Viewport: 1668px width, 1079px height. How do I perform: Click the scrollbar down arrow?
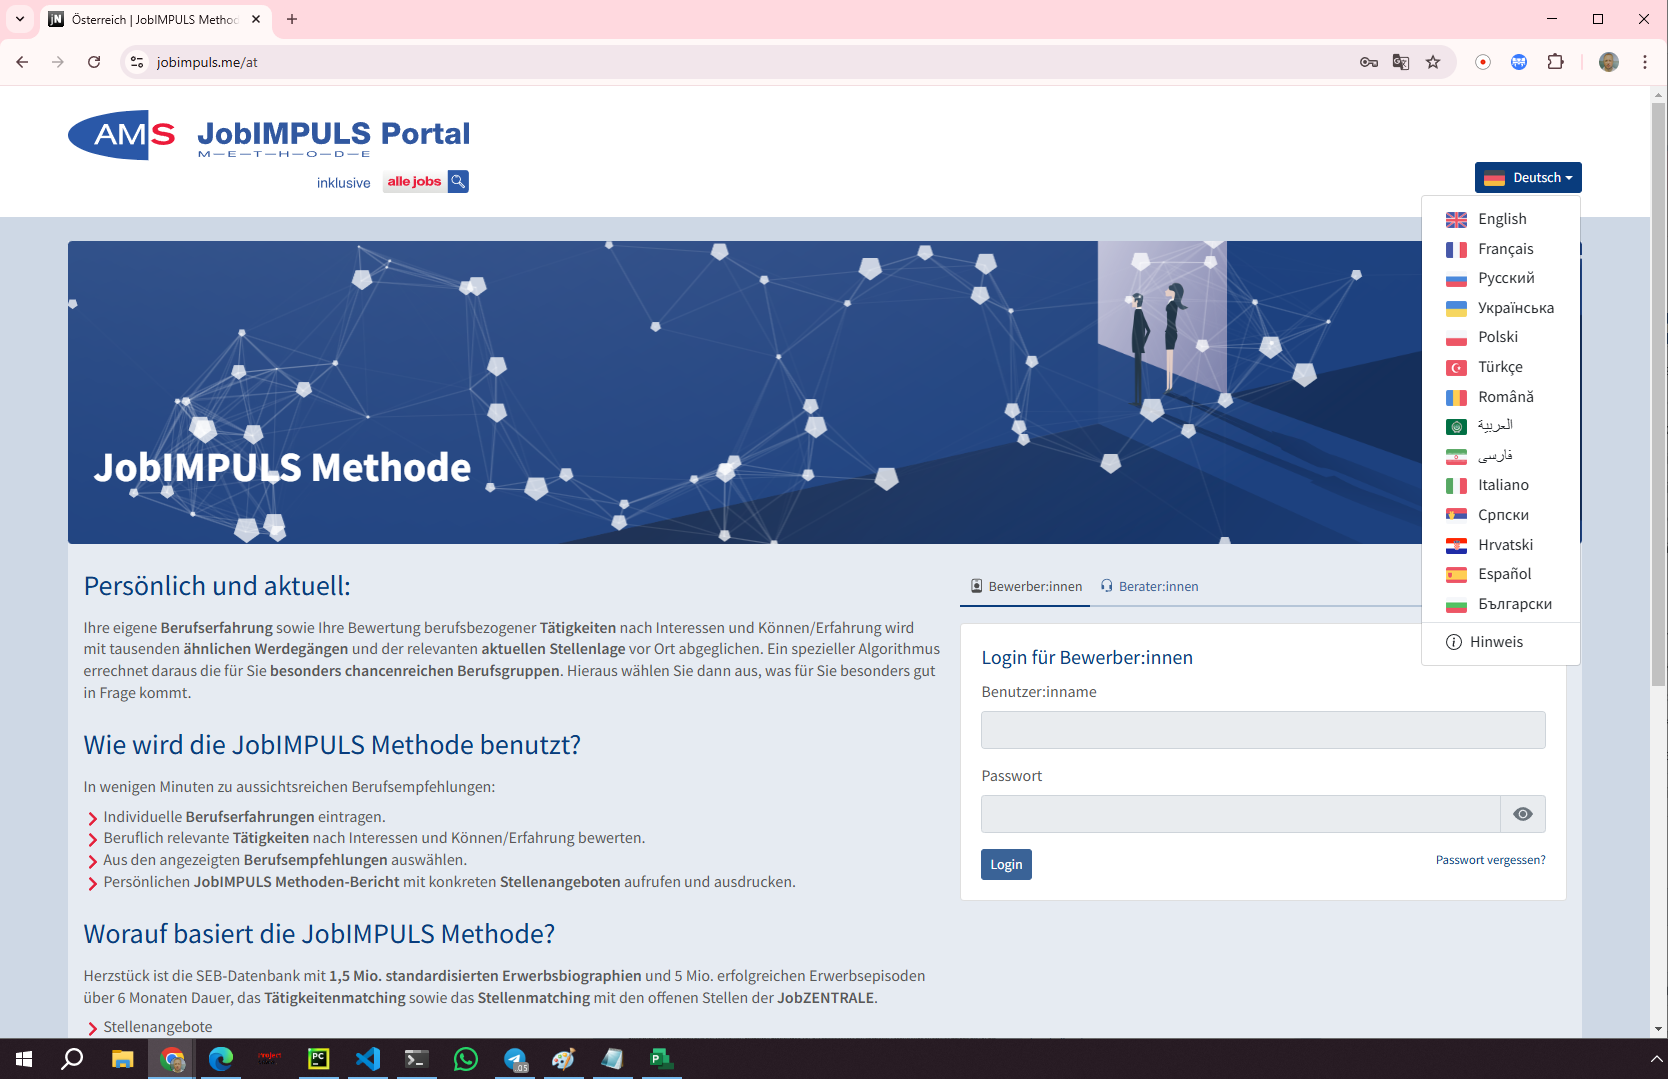(1659, 1029)
